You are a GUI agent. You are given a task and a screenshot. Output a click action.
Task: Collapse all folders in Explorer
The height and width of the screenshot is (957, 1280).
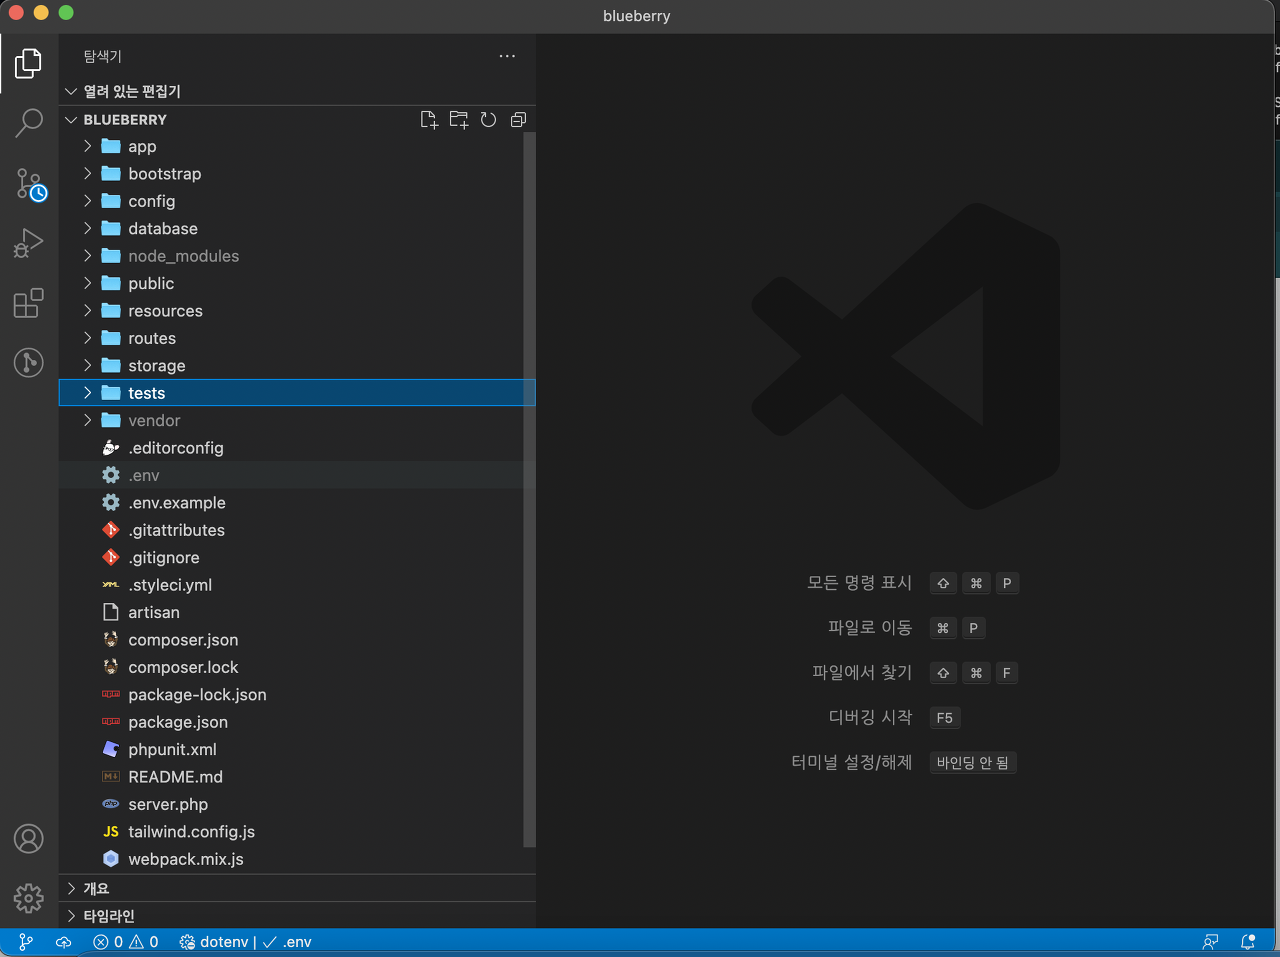click(518, 120)
